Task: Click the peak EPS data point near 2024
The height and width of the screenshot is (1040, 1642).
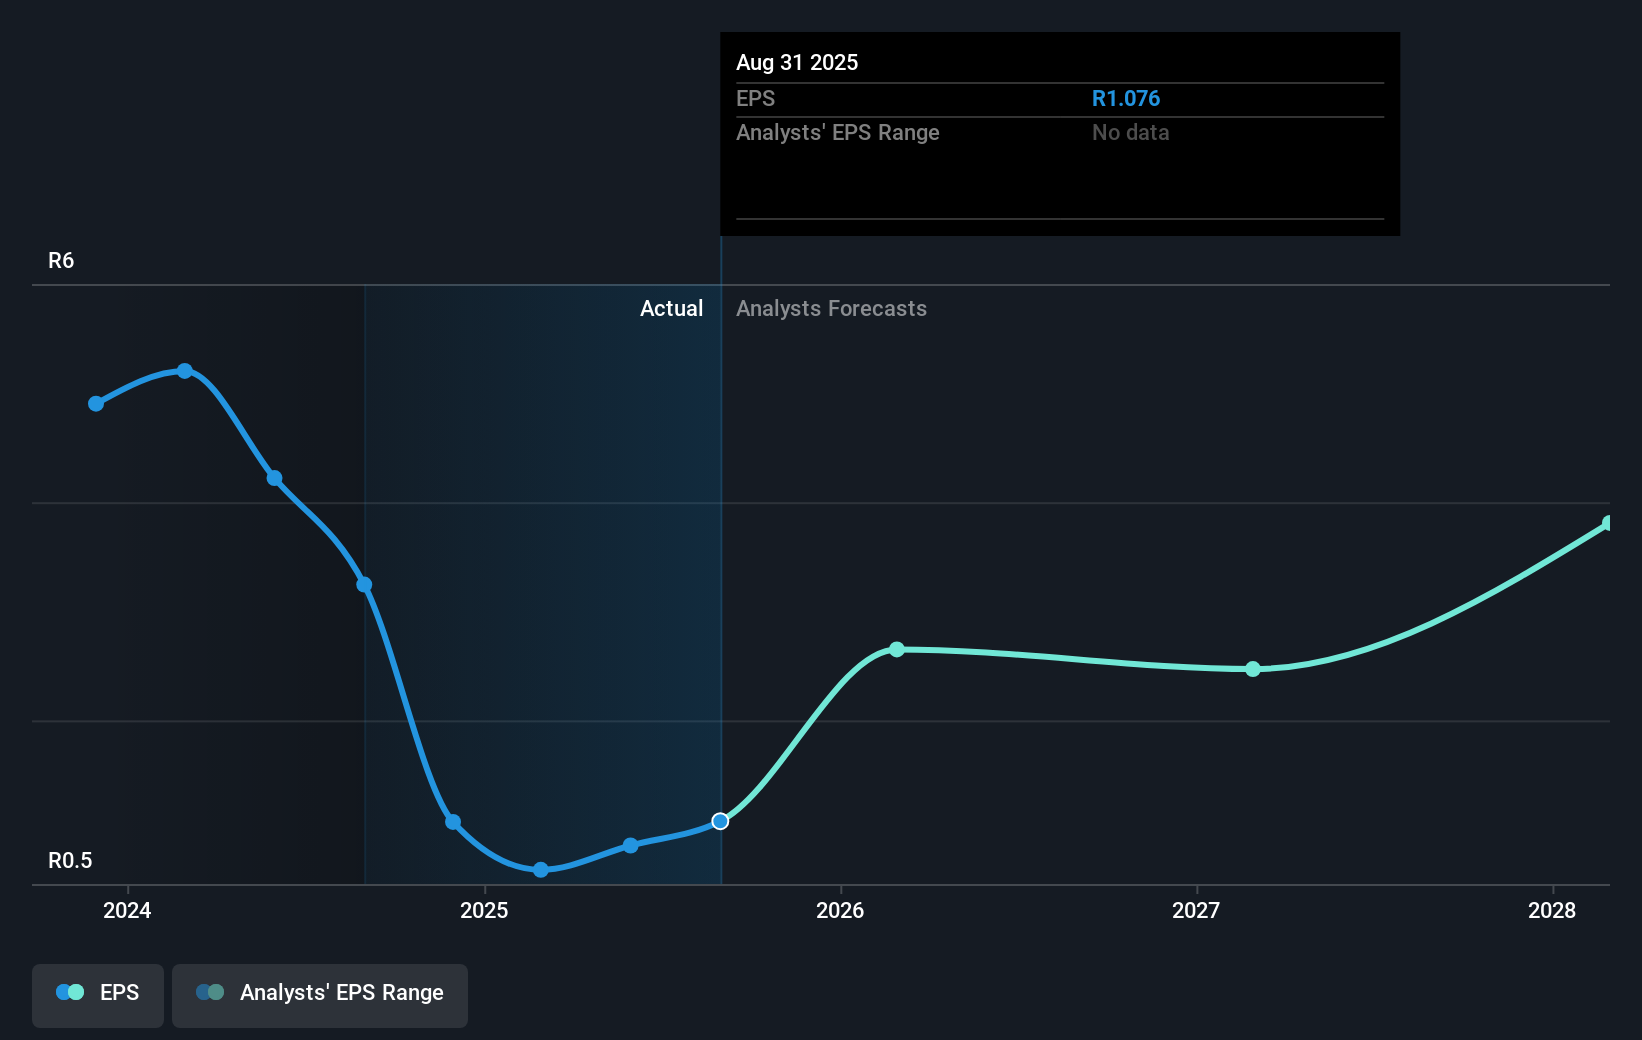Action: 185,371
